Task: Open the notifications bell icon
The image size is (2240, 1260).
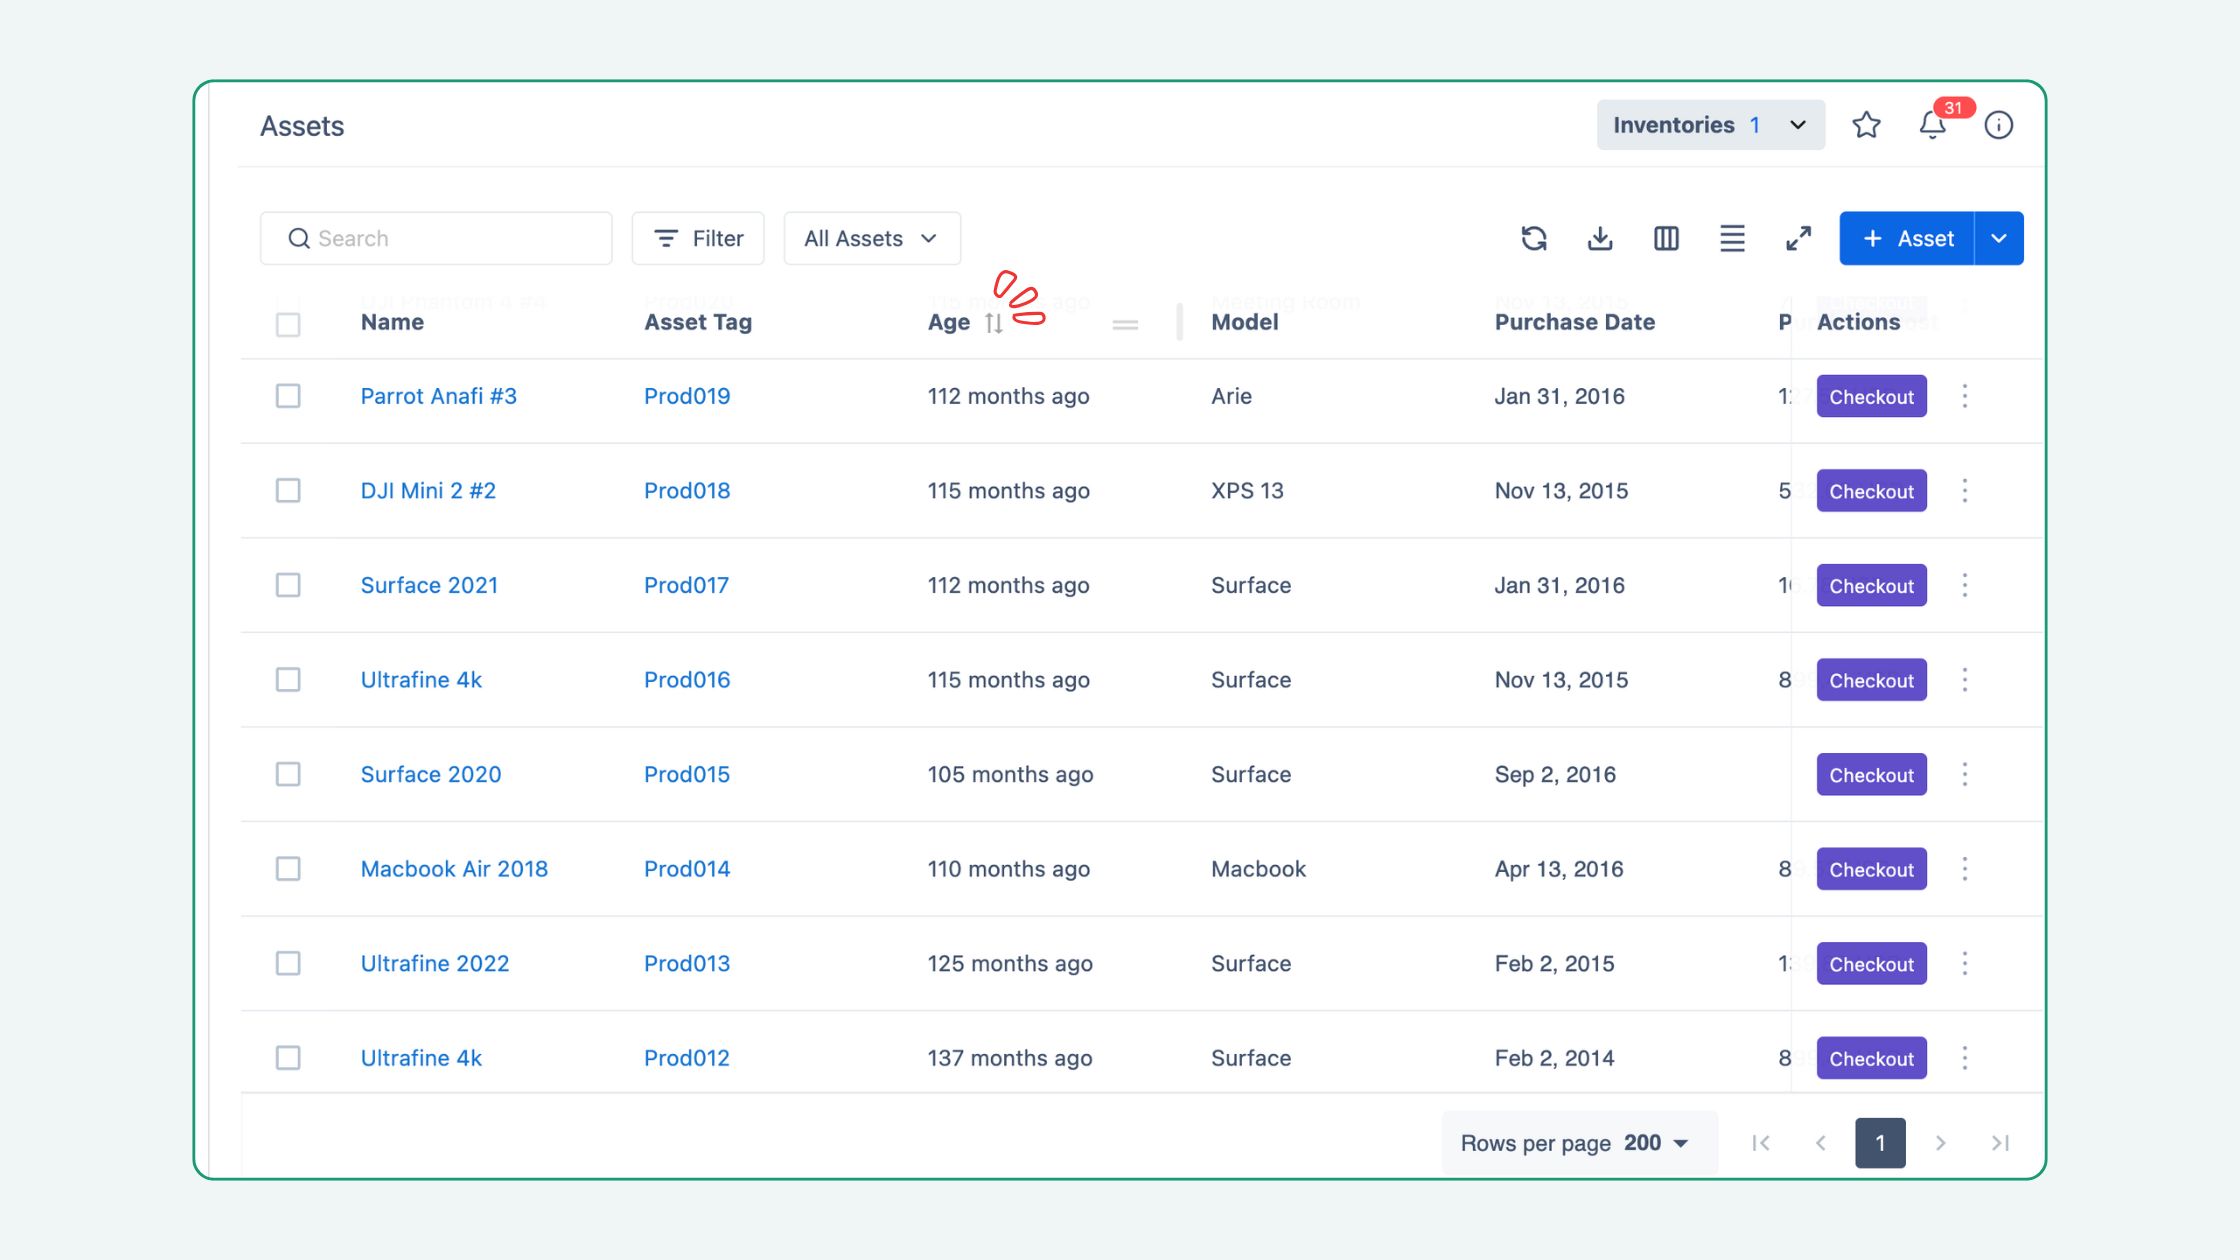Action: tap(1932, 125)
